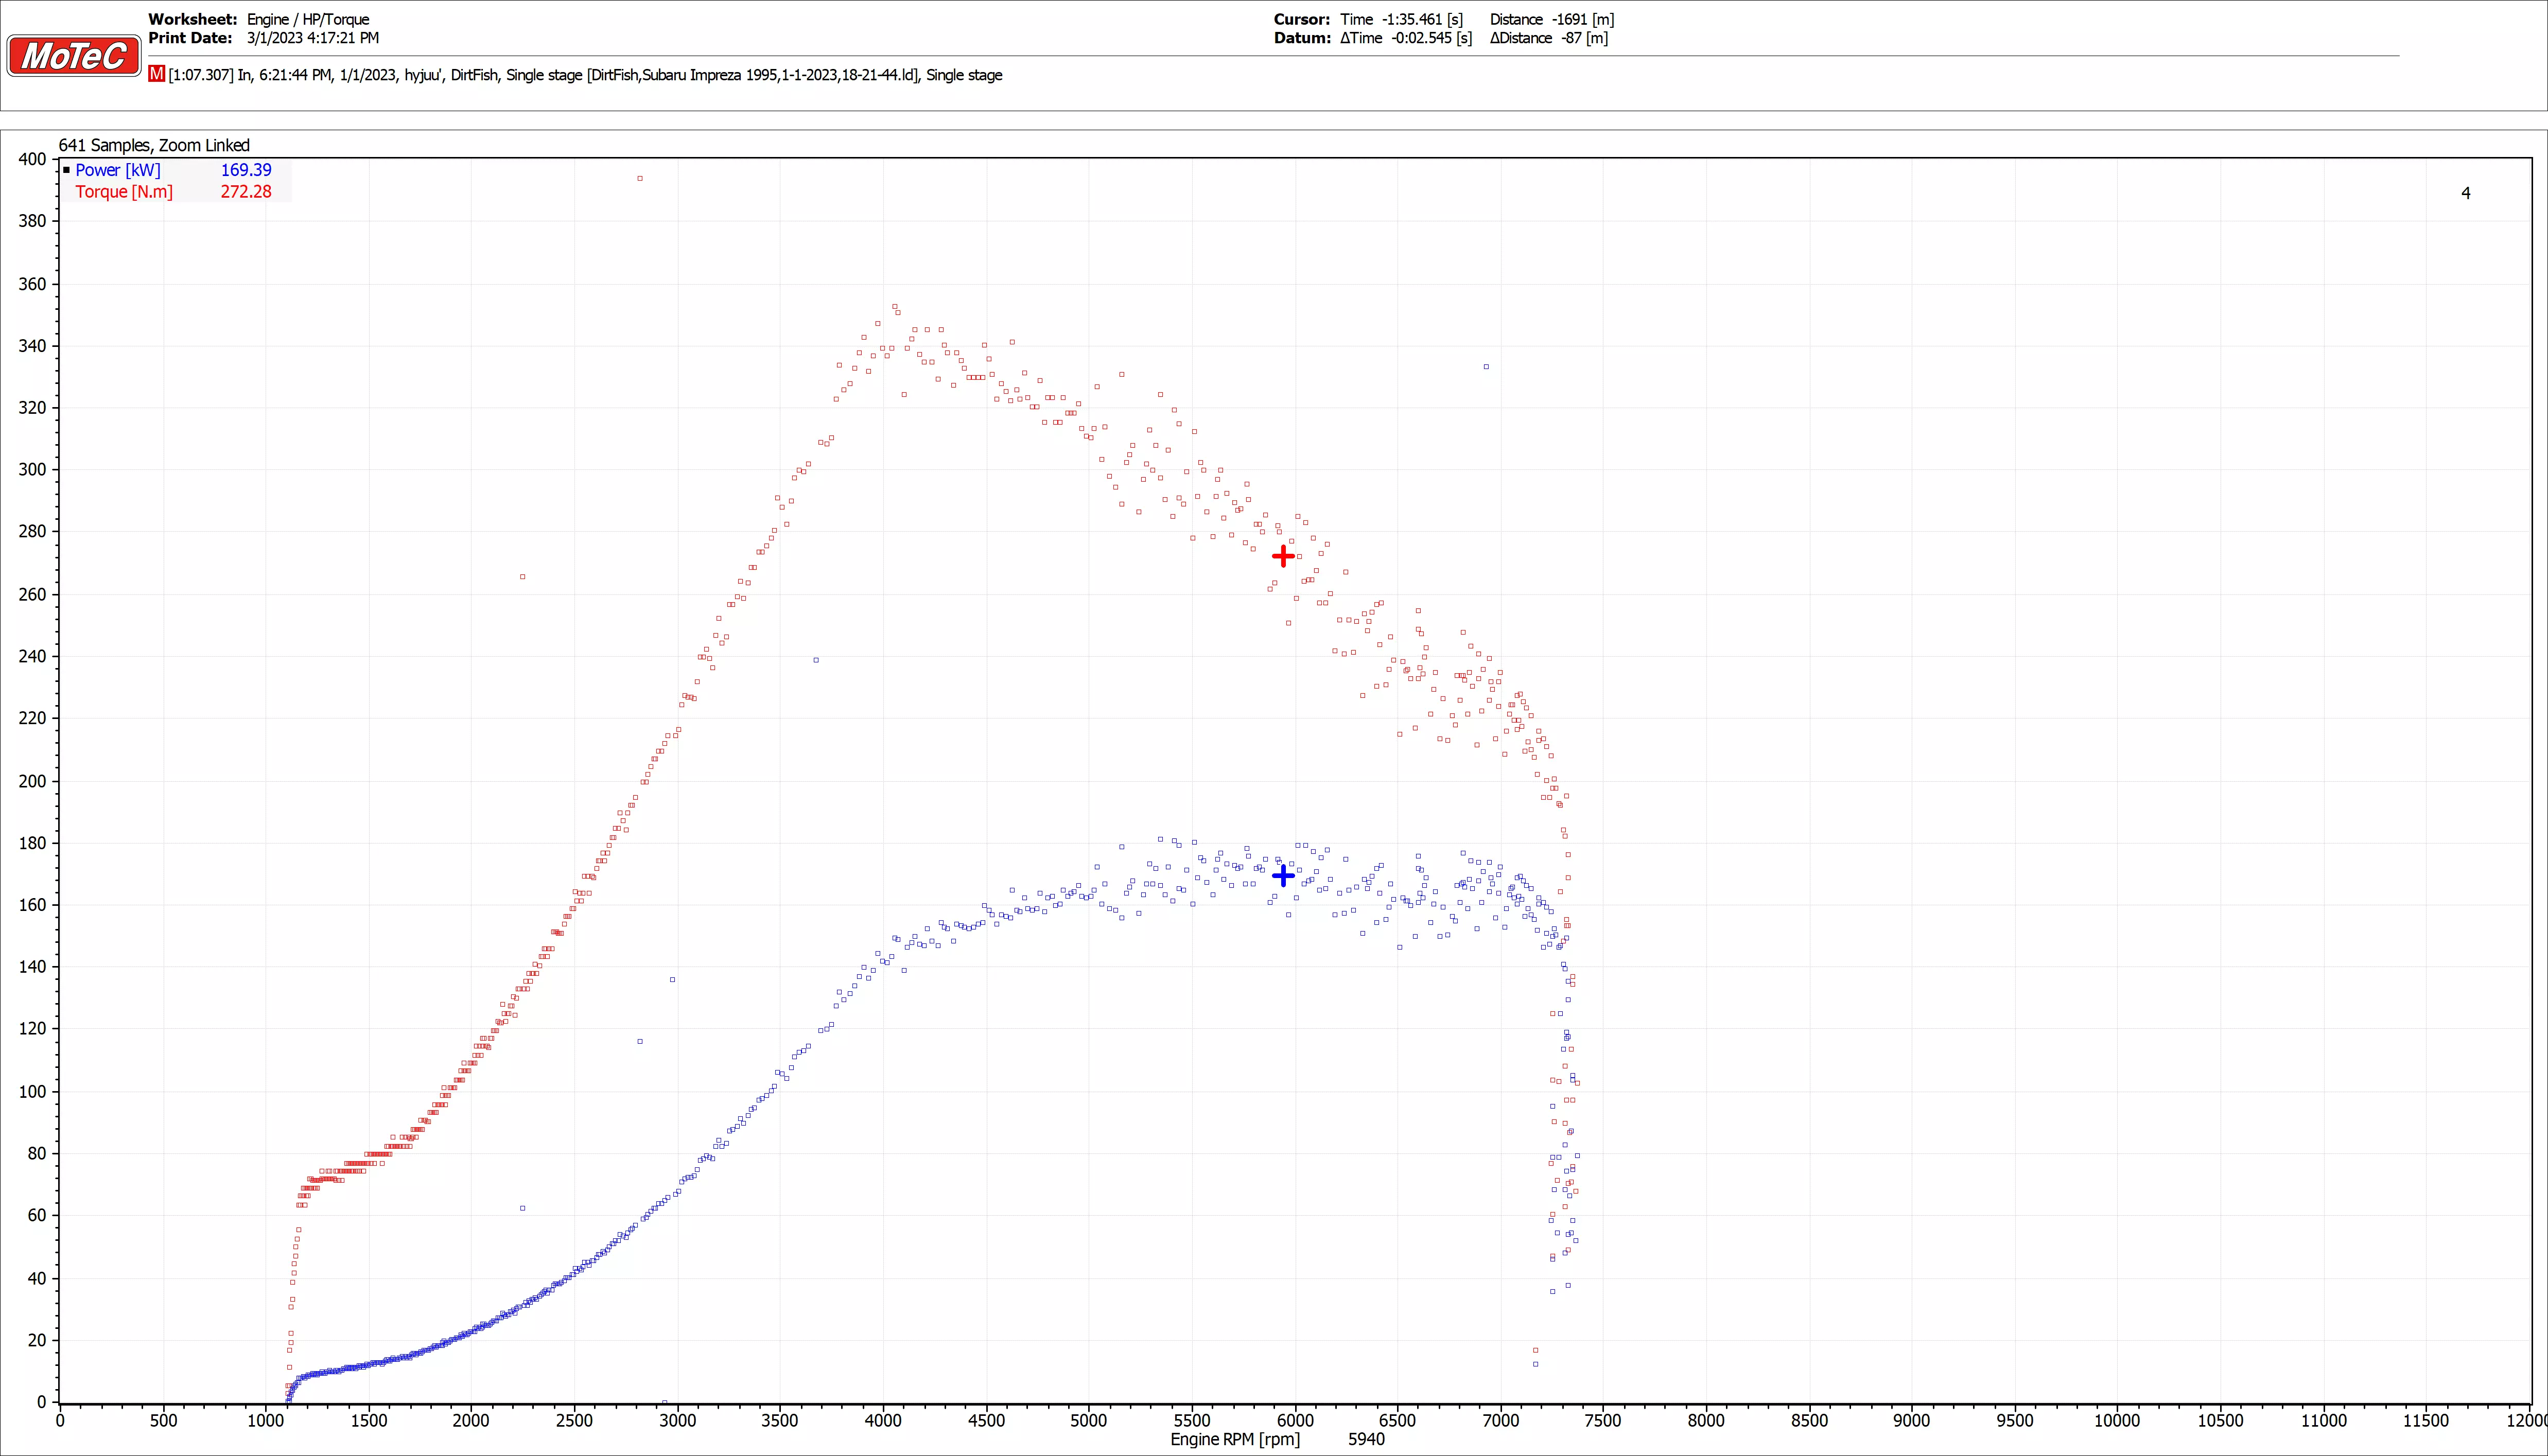Click the 5940 RPM cursor readout
The height and width of the screenshot is (1456, 2548).
pos(1366,1439)
